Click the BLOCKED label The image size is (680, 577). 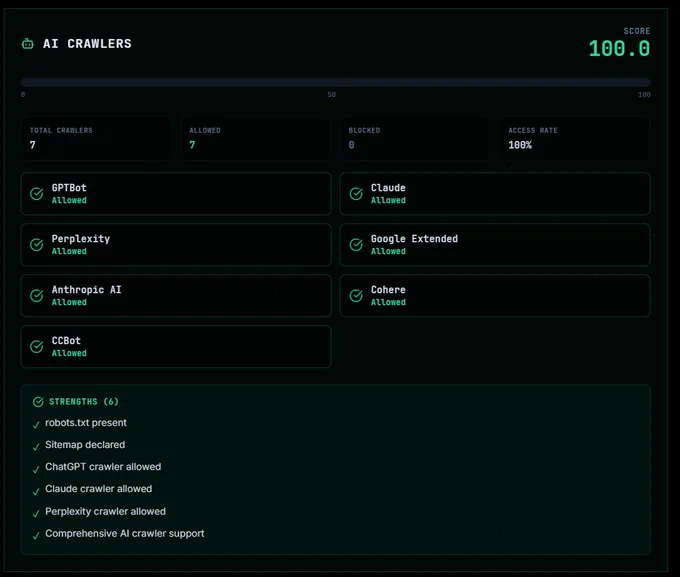[x=364, y=131]
